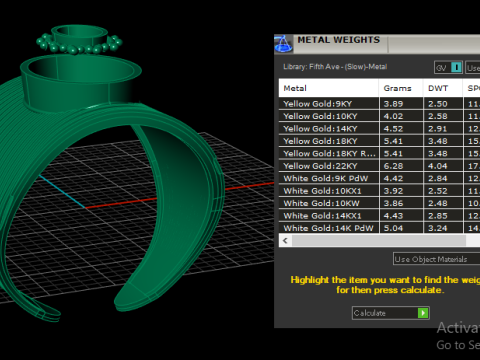Select the White Gold:14KX1 row
This screenshot has width=480, height=360.
379,216
